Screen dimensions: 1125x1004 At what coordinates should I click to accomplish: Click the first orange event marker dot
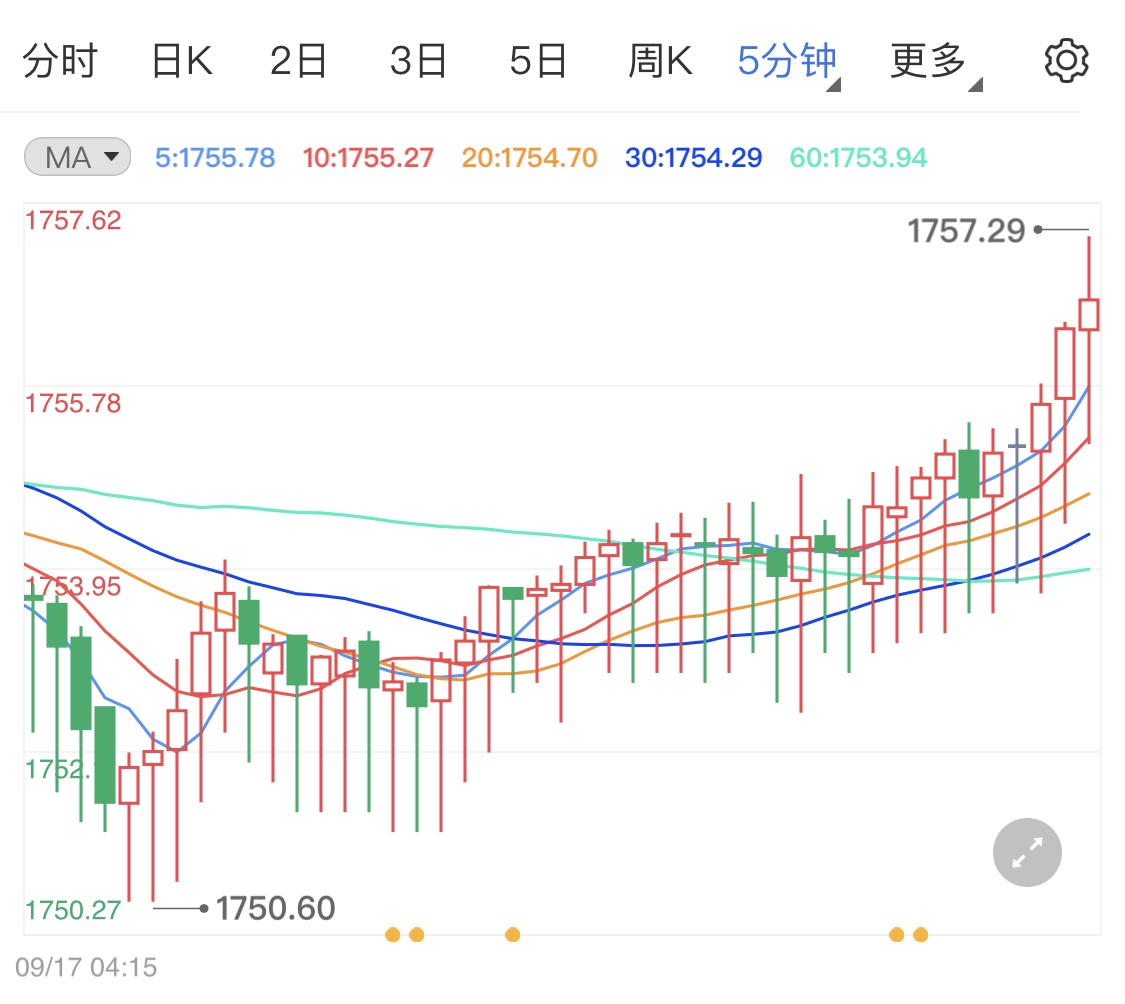(392, 934)
